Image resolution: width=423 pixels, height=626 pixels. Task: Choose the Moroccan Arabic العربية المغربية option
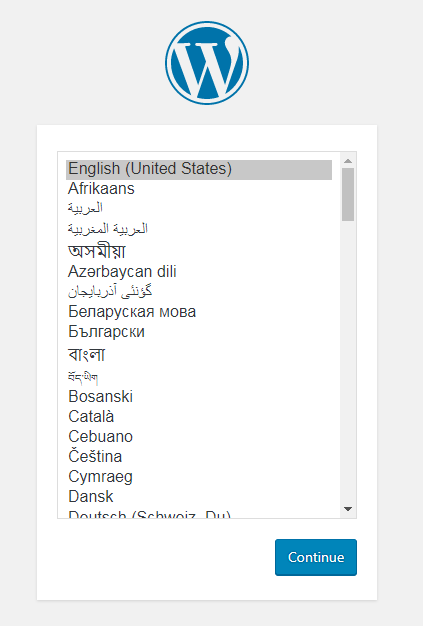tap(199, 229)
